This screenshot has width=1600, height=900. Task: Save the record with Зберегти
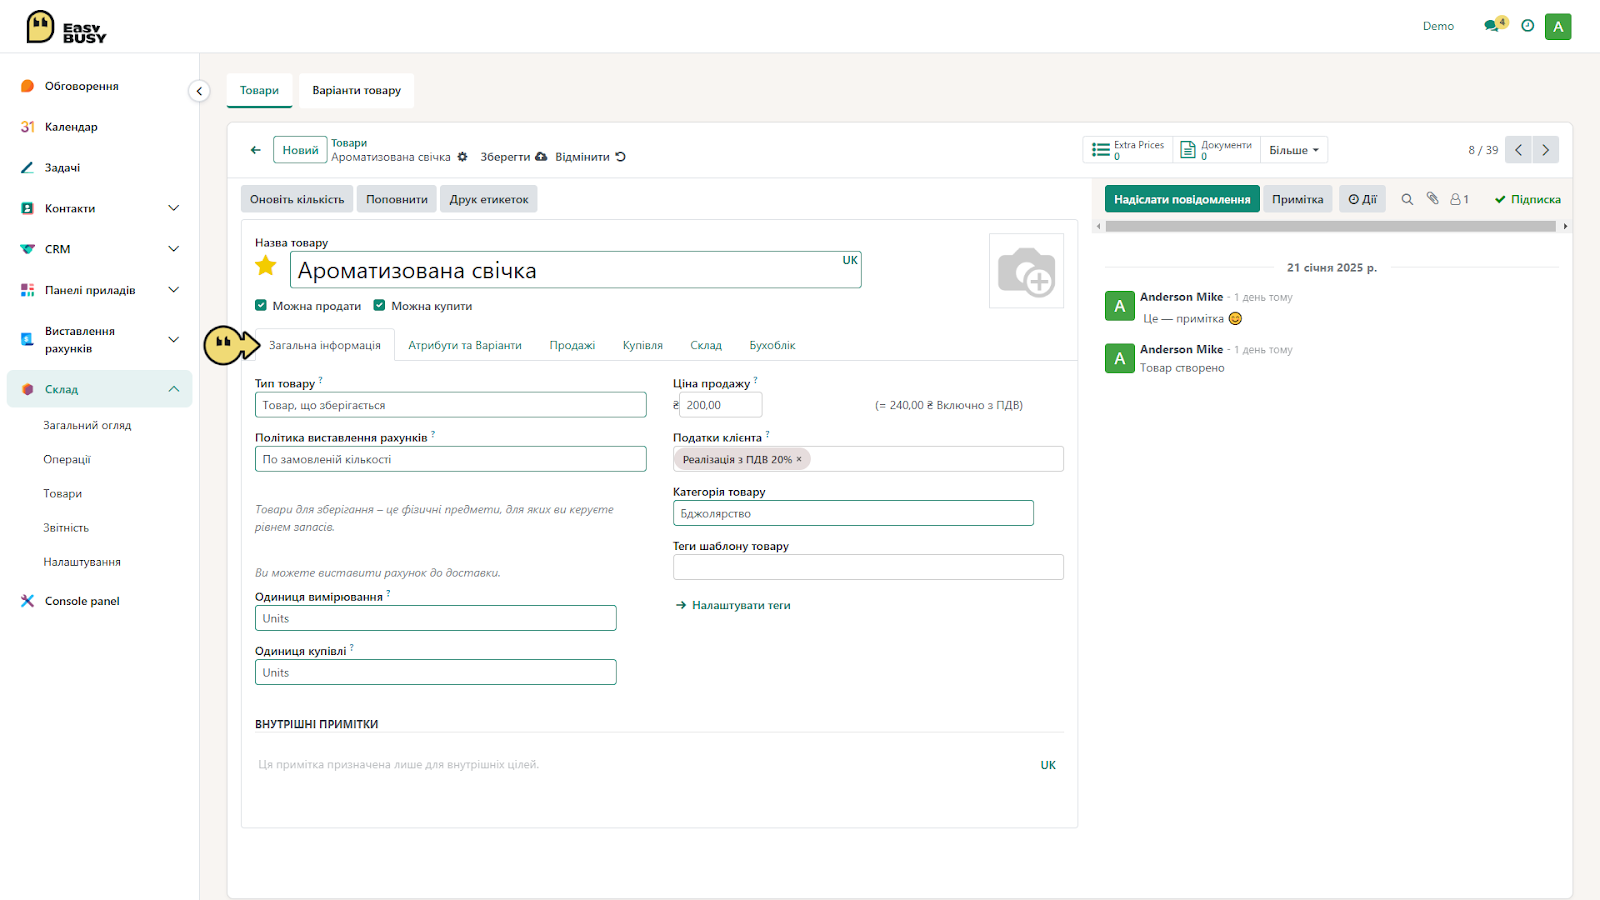tap(513, 157)
